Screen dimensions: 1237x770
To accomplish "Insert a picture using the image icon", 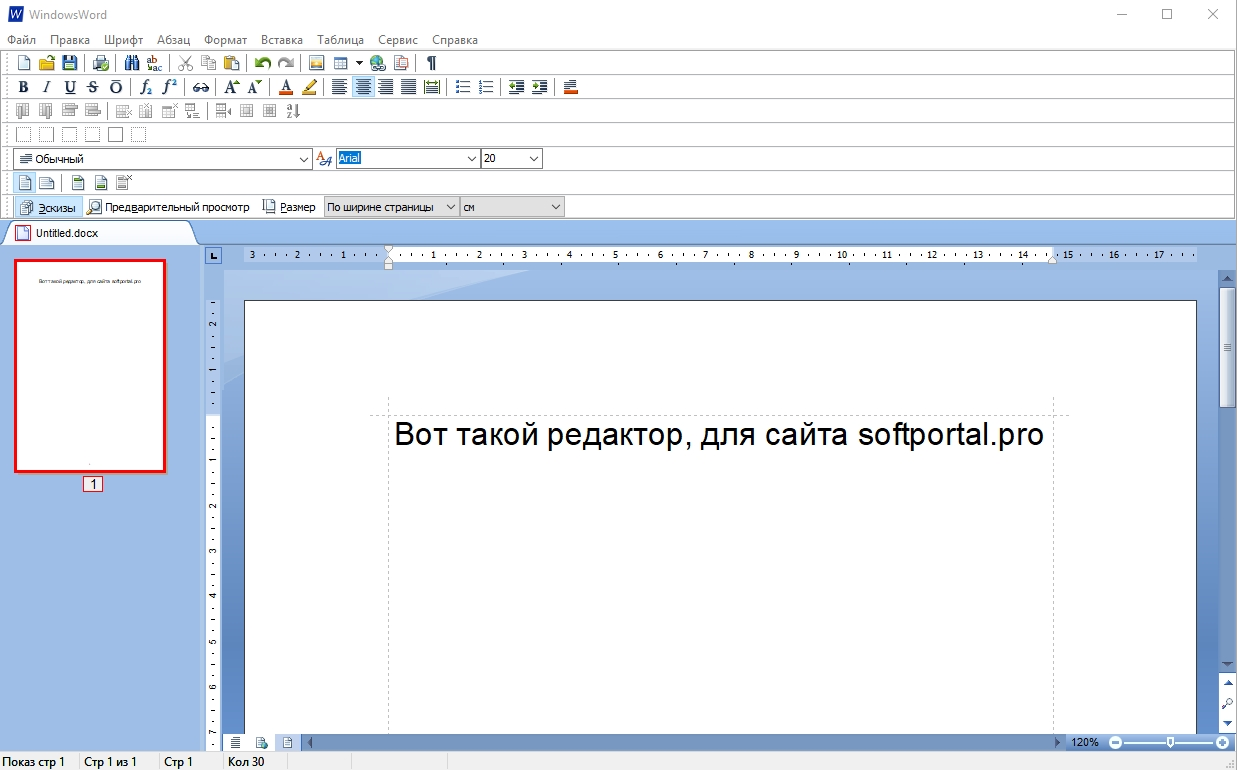I will point(316,63).
